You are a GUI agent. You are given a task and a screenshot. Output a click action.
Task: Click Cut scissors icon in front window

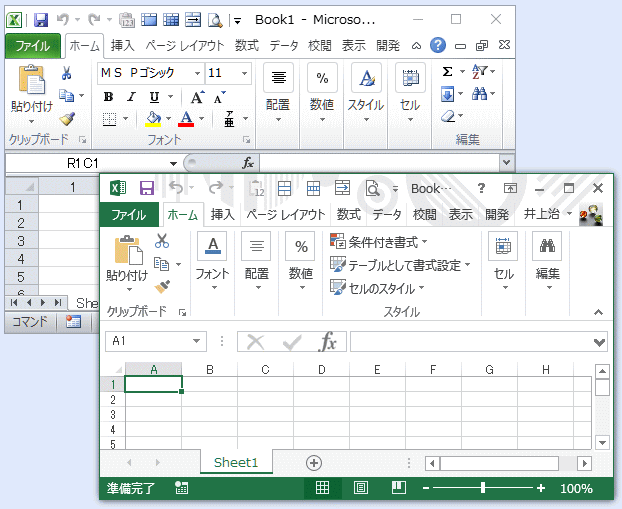[x=162, y=240]
